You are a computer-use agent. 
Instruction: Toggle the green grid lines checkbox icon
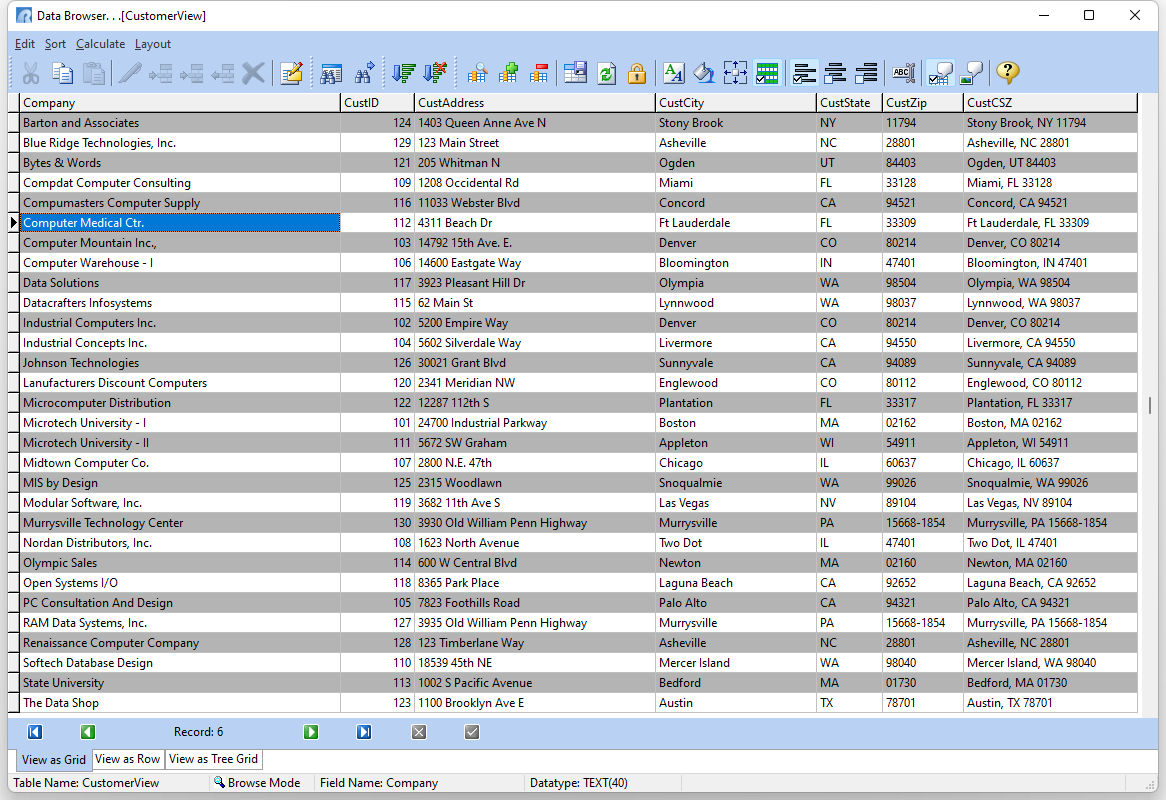pyautogui.click(x=767, y=73)
